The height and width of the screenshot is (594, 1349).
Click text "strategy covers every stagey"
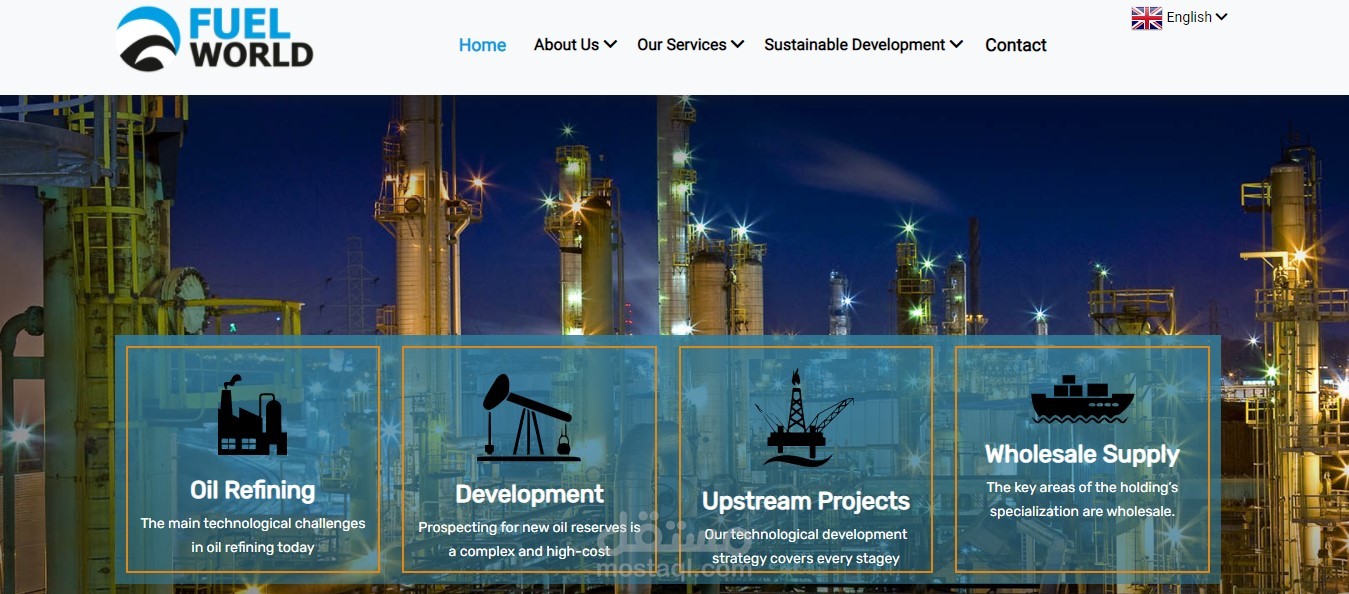tap(806, 558)
